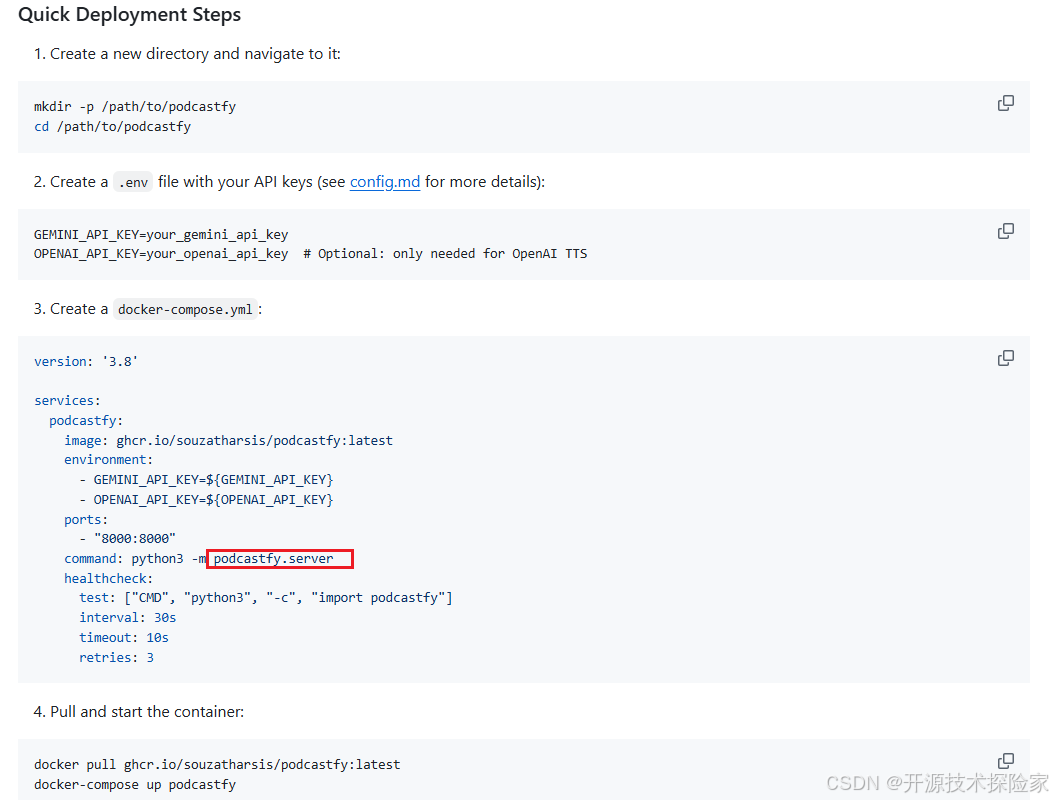
Task: Click the '"8000:8000"' port mapping
Action: [x=135, y=539]
